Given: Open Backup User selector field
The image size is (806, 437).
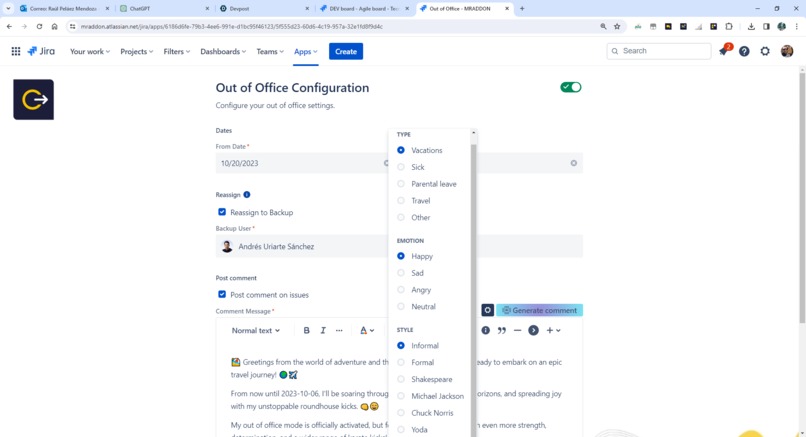Looking at the screenshot, I should (x=399, y=246).
